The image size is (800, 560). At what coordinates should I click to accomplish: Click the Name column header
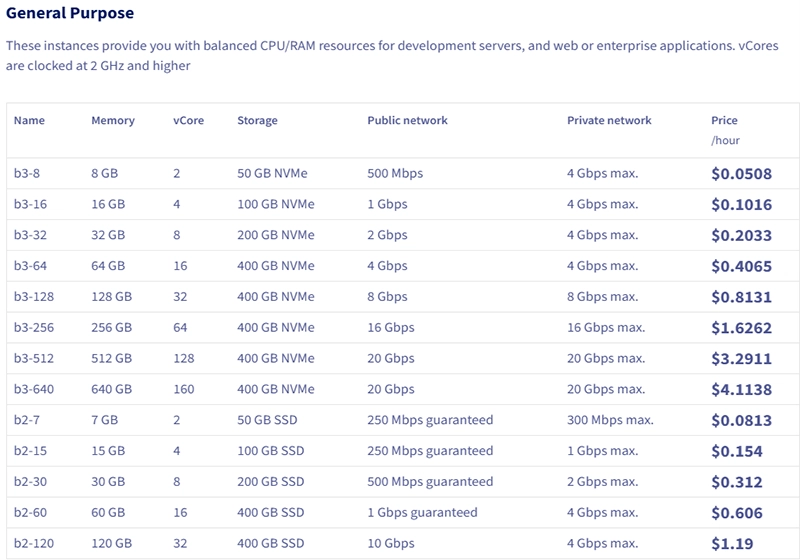(29, 121)
